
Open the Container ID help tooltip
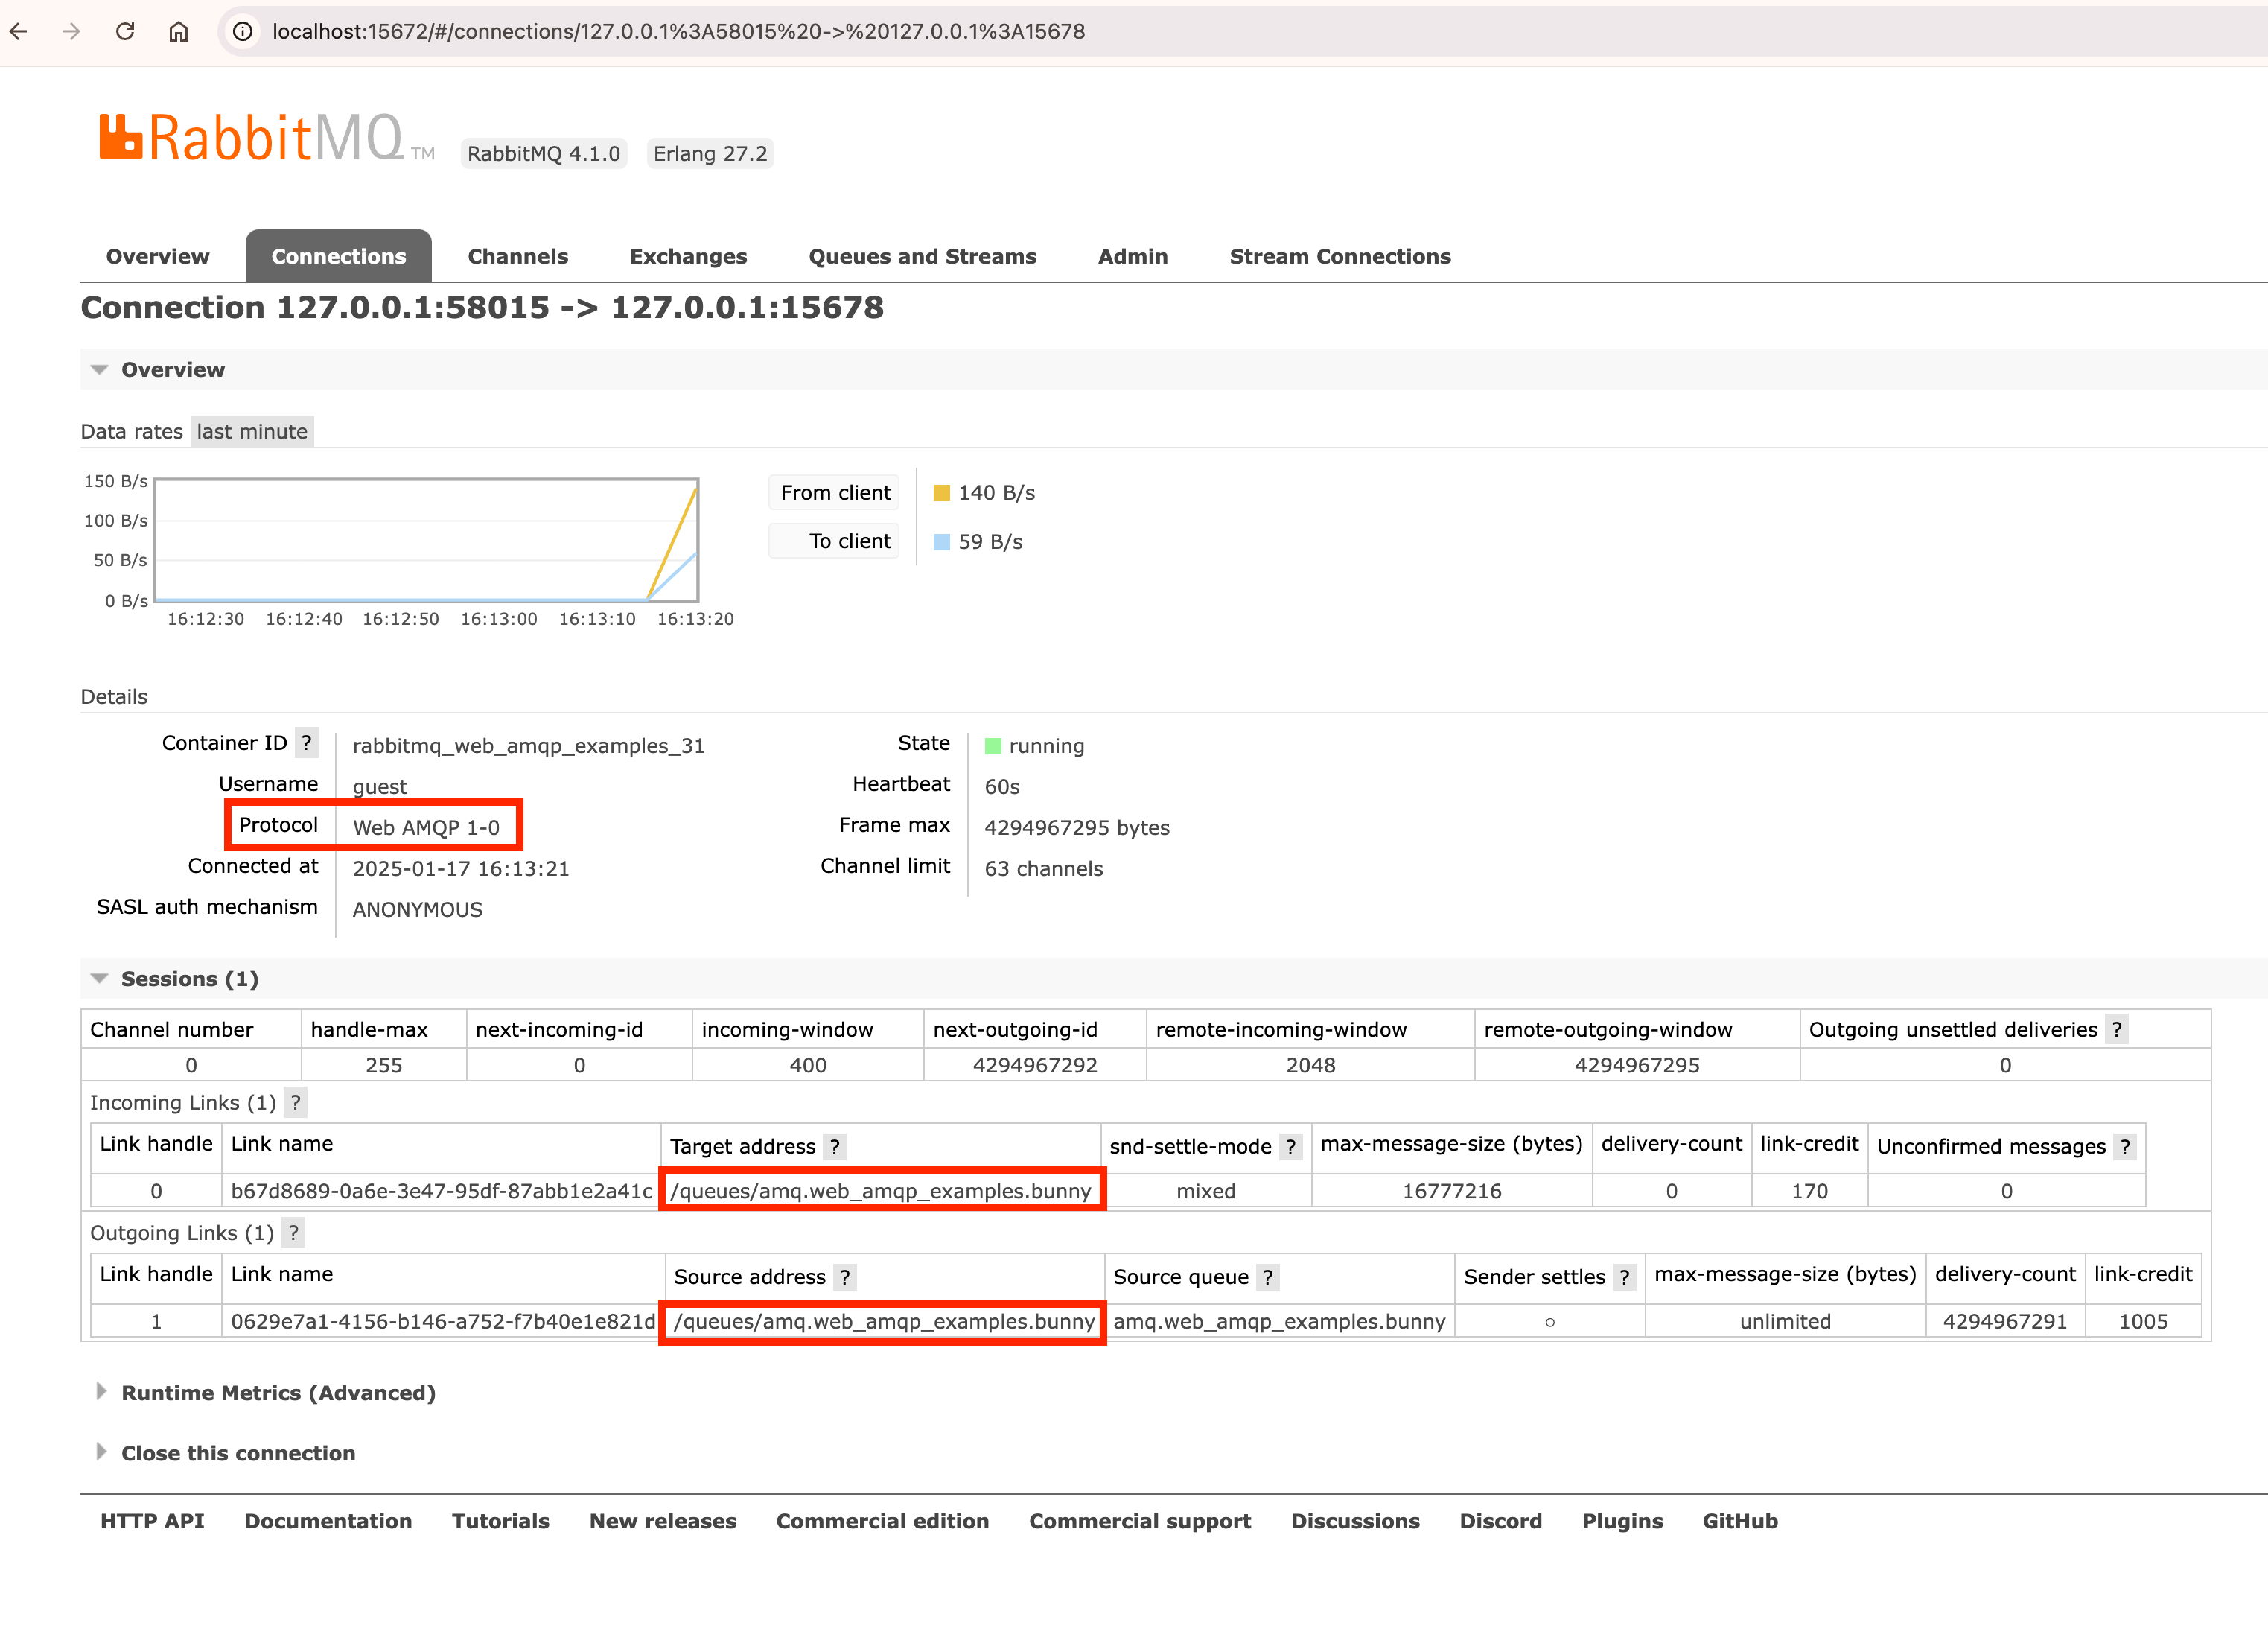306,742
